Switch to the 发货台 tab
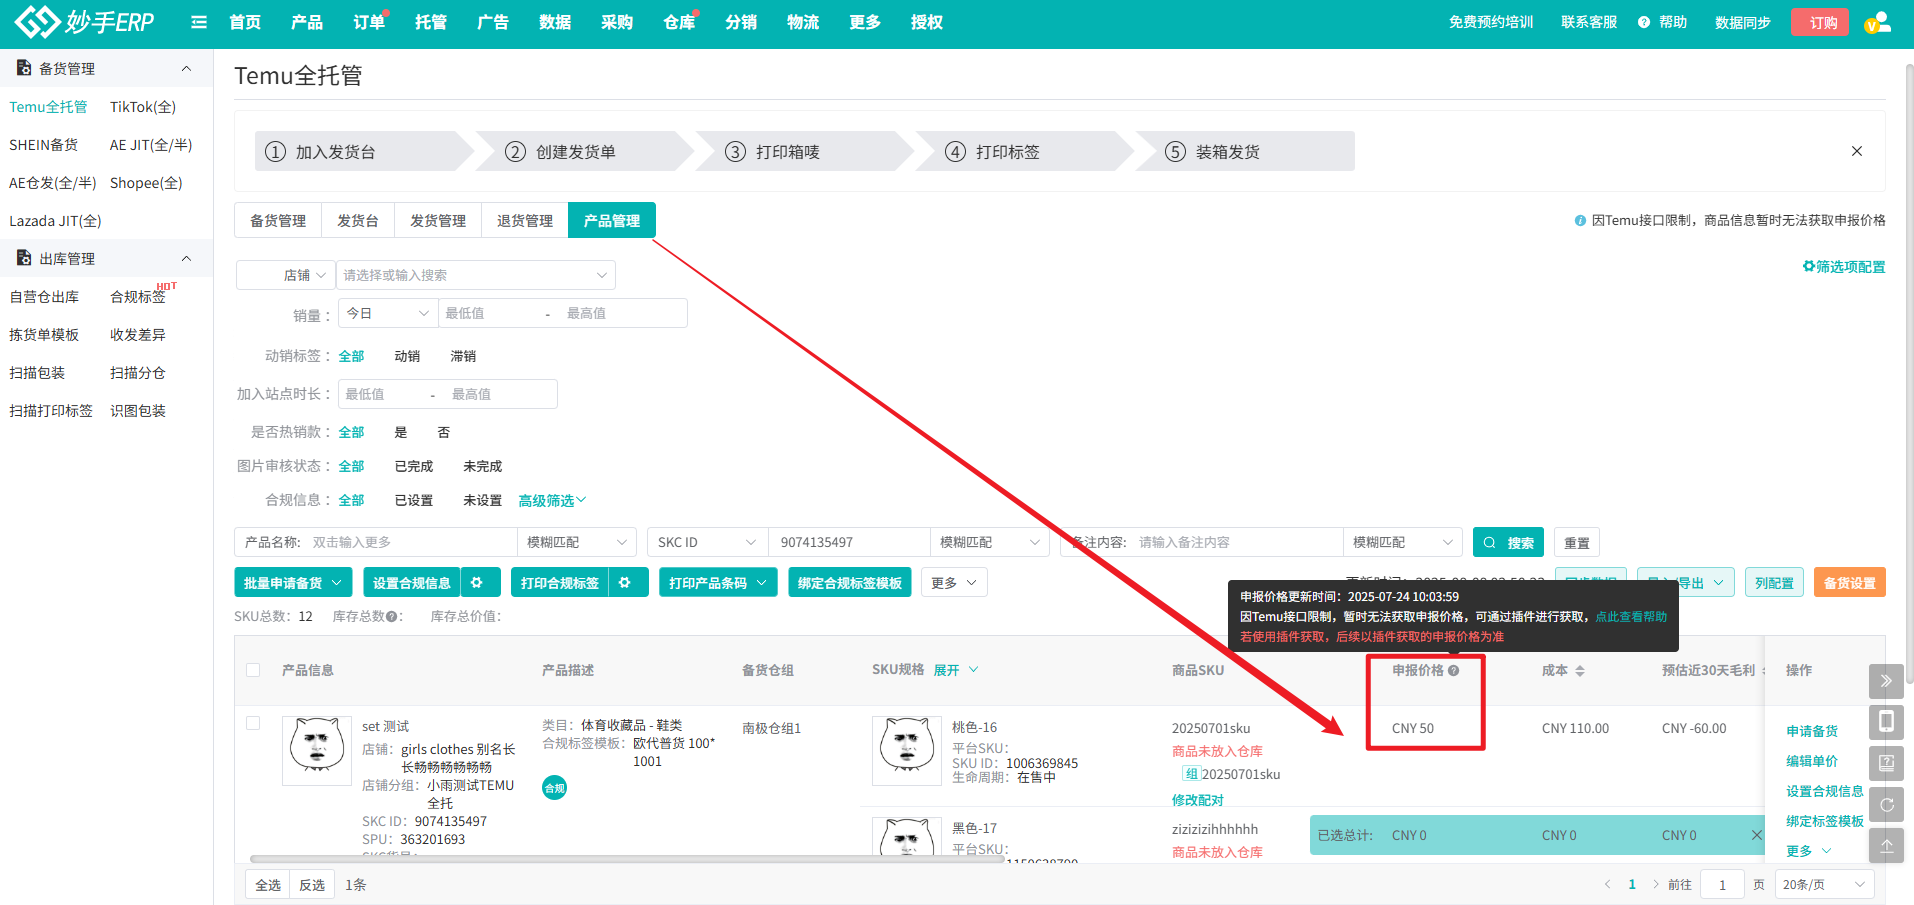 (x=358, y=221)
